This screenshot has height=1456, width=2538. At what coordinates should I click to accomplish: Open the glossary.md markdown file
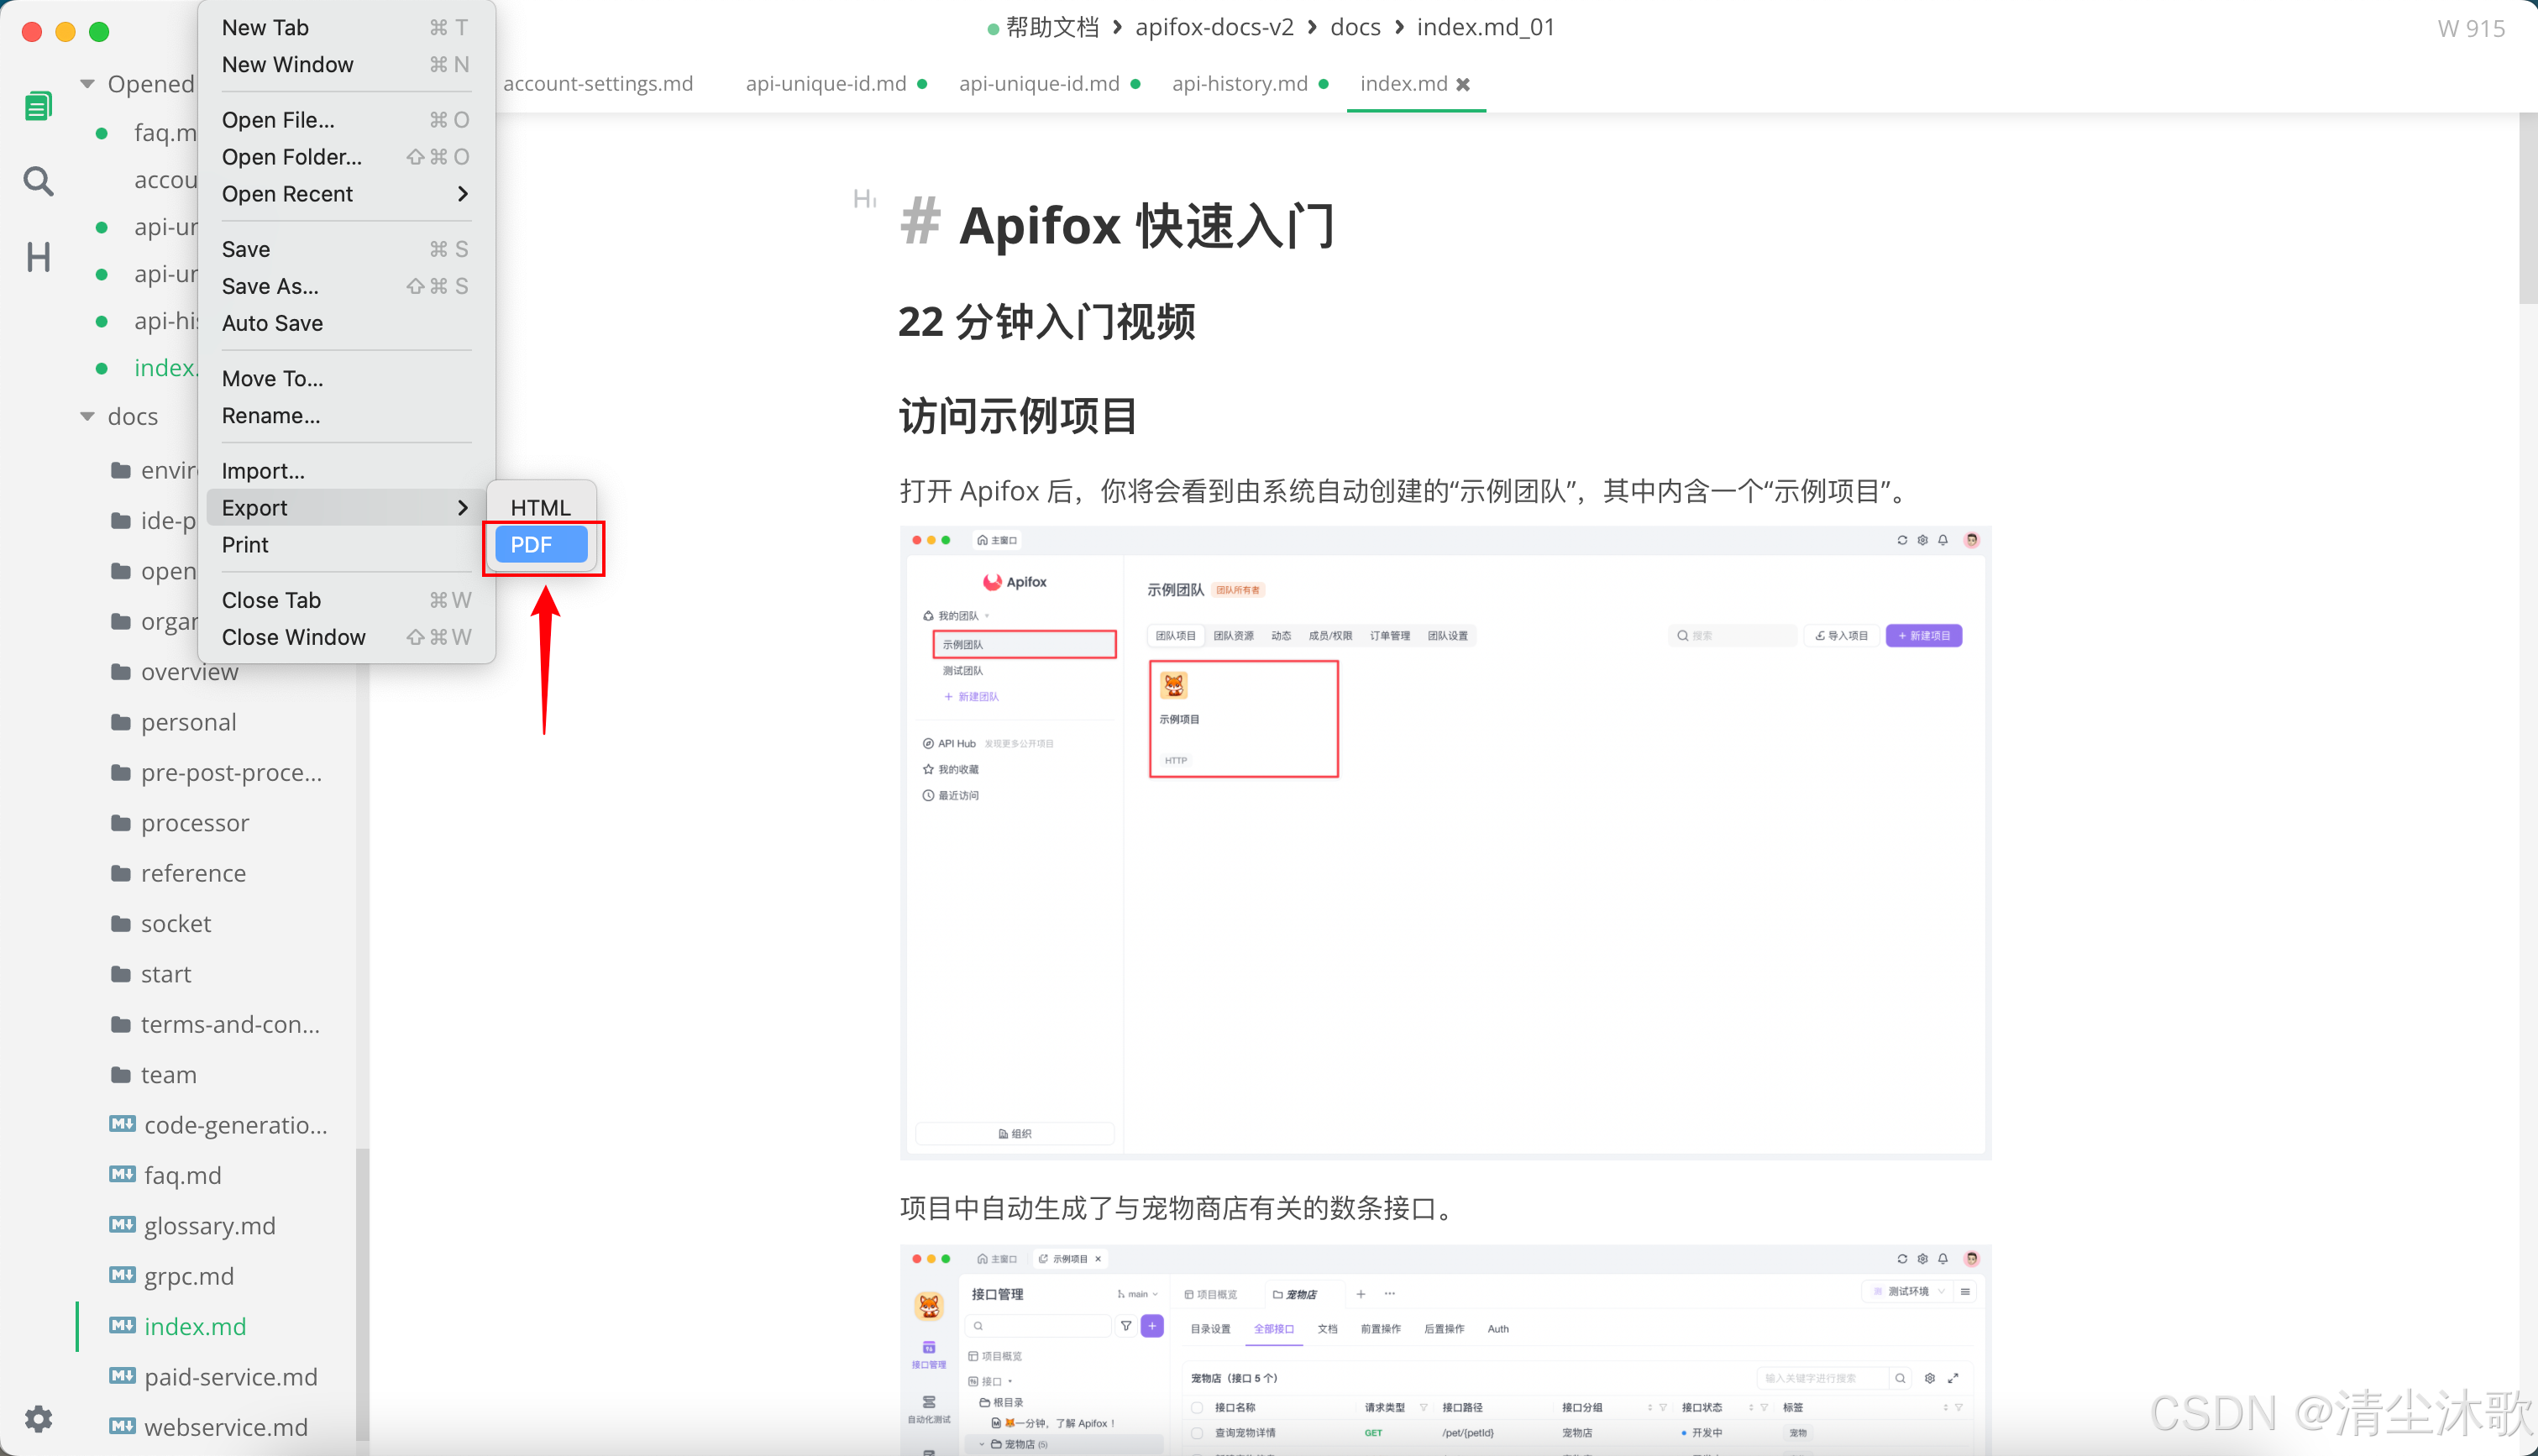coord(209,1225)
